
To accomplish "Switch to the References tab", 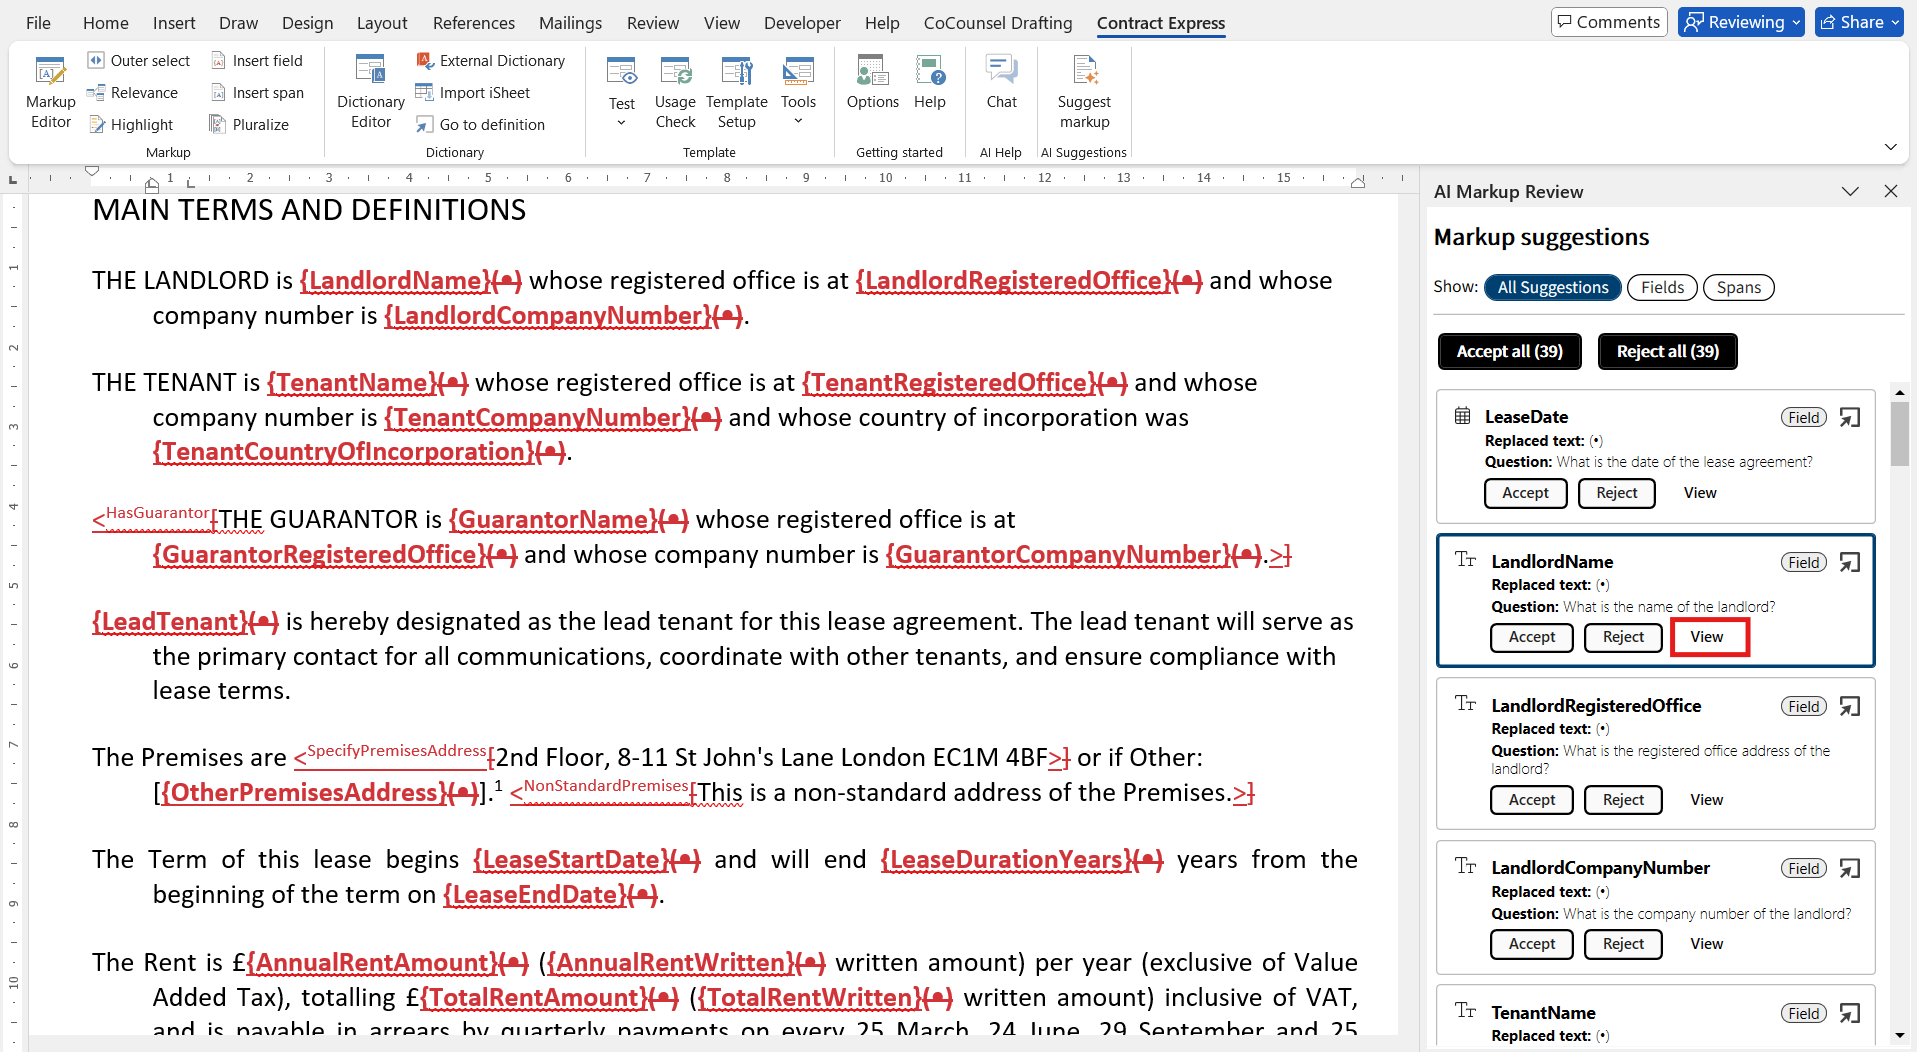I will [x=473, y=23].
